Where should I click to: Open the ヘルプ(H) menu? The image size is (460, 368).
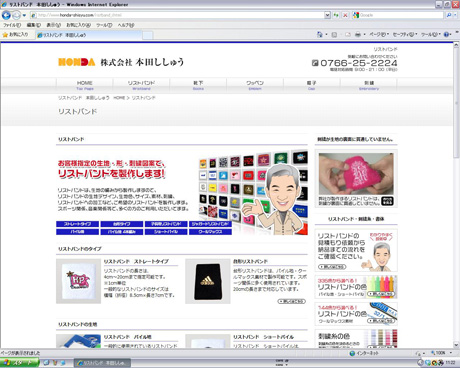pos(125,25)
